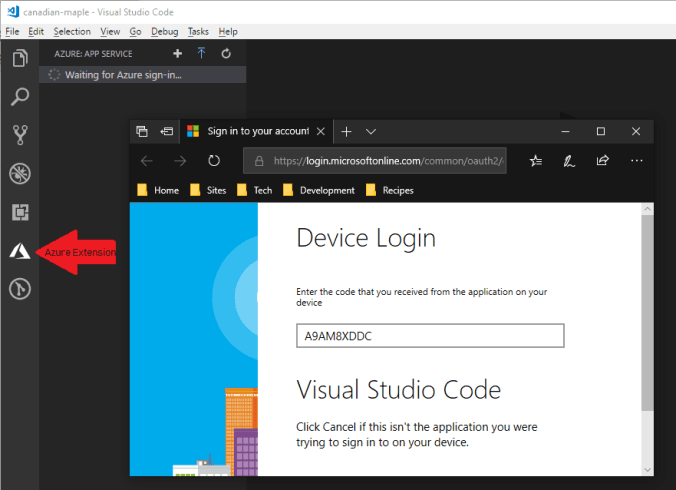This screenshot has height=490, width=676.
Task: Close the browser window
Action: point(636,131)
